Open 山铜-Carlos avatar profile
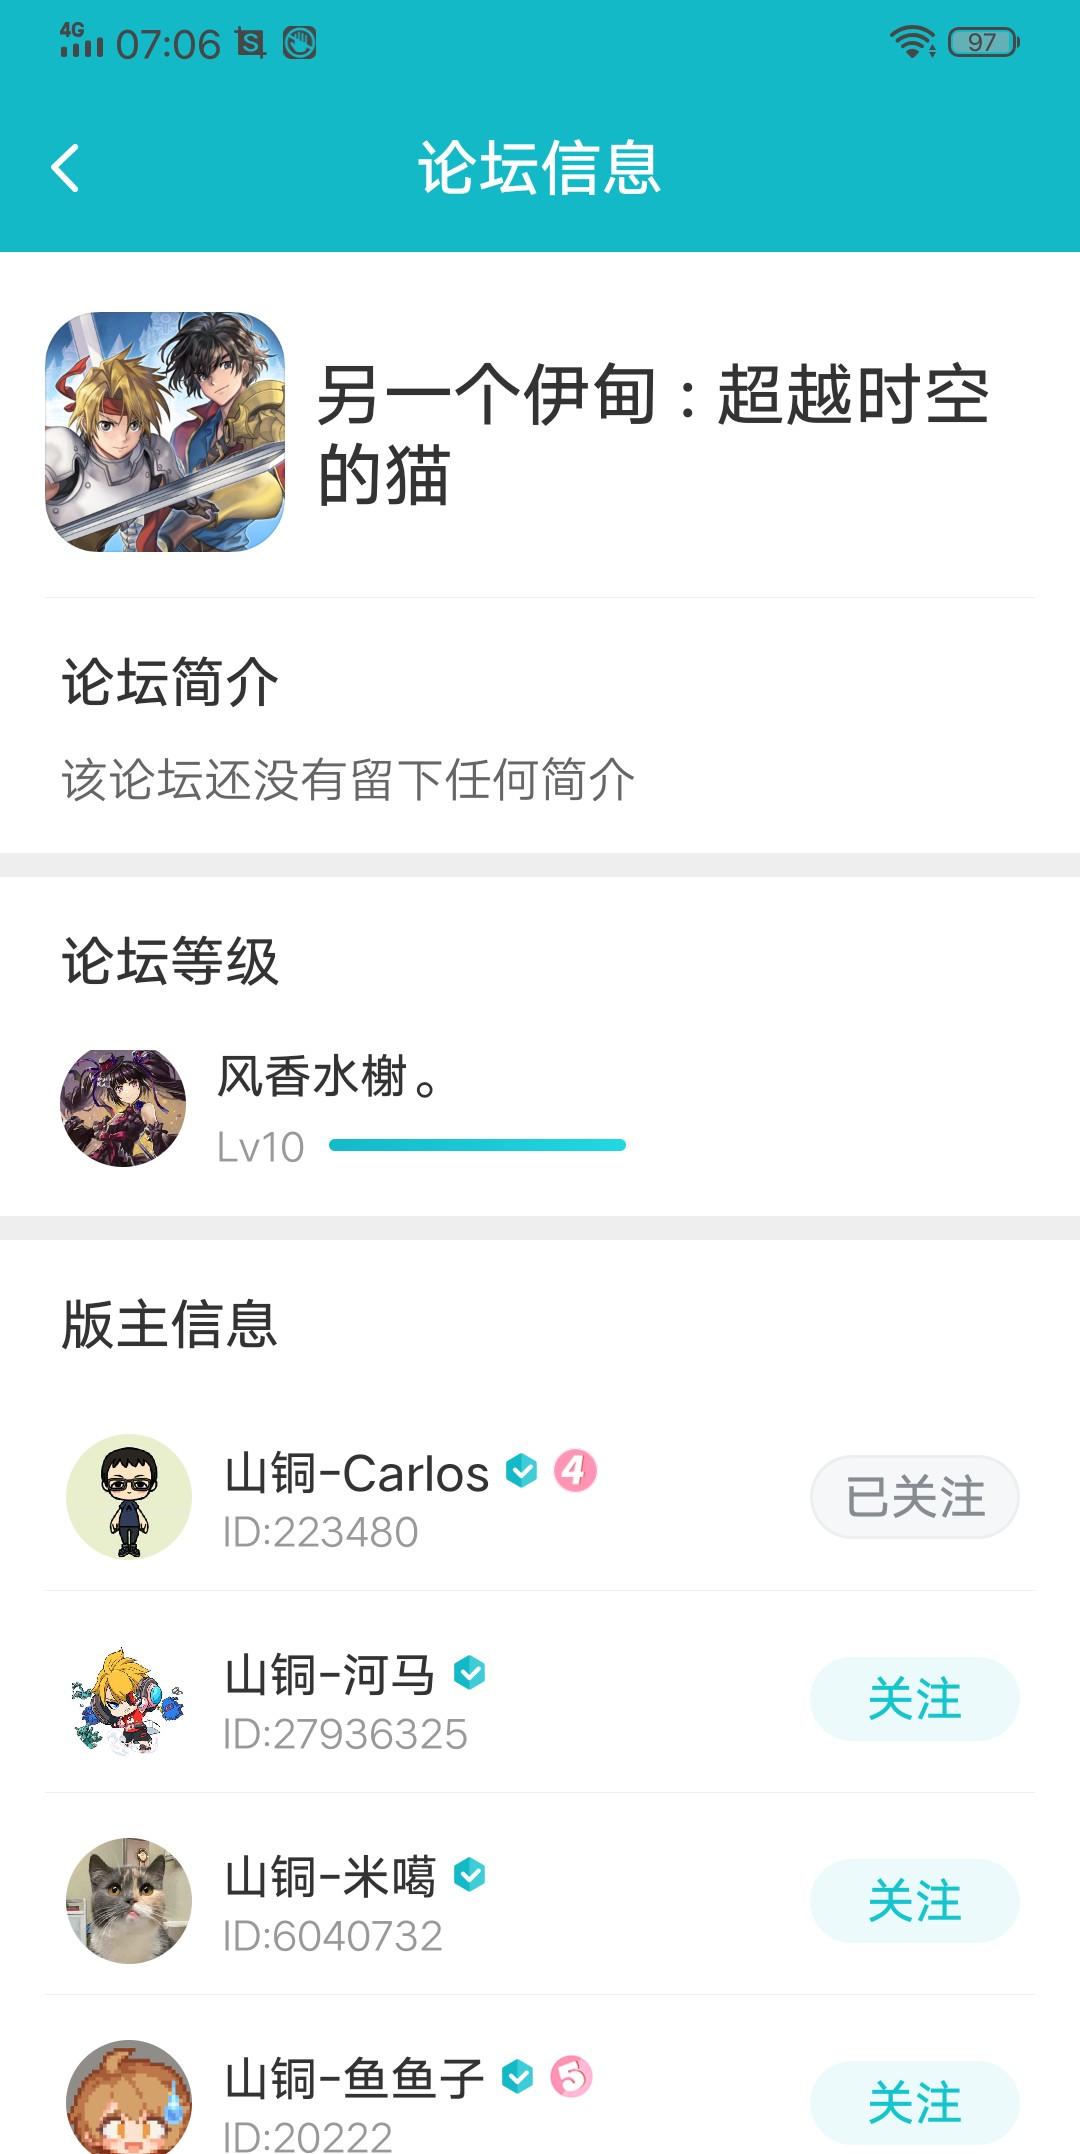The height and width of the screenshot is (2154, 1080). click(x=129, y=1497)
